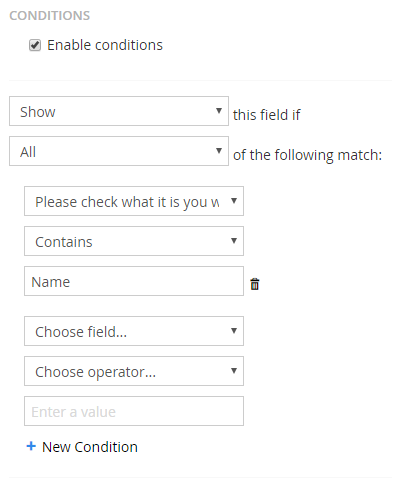Click the Name value input field

134,281
